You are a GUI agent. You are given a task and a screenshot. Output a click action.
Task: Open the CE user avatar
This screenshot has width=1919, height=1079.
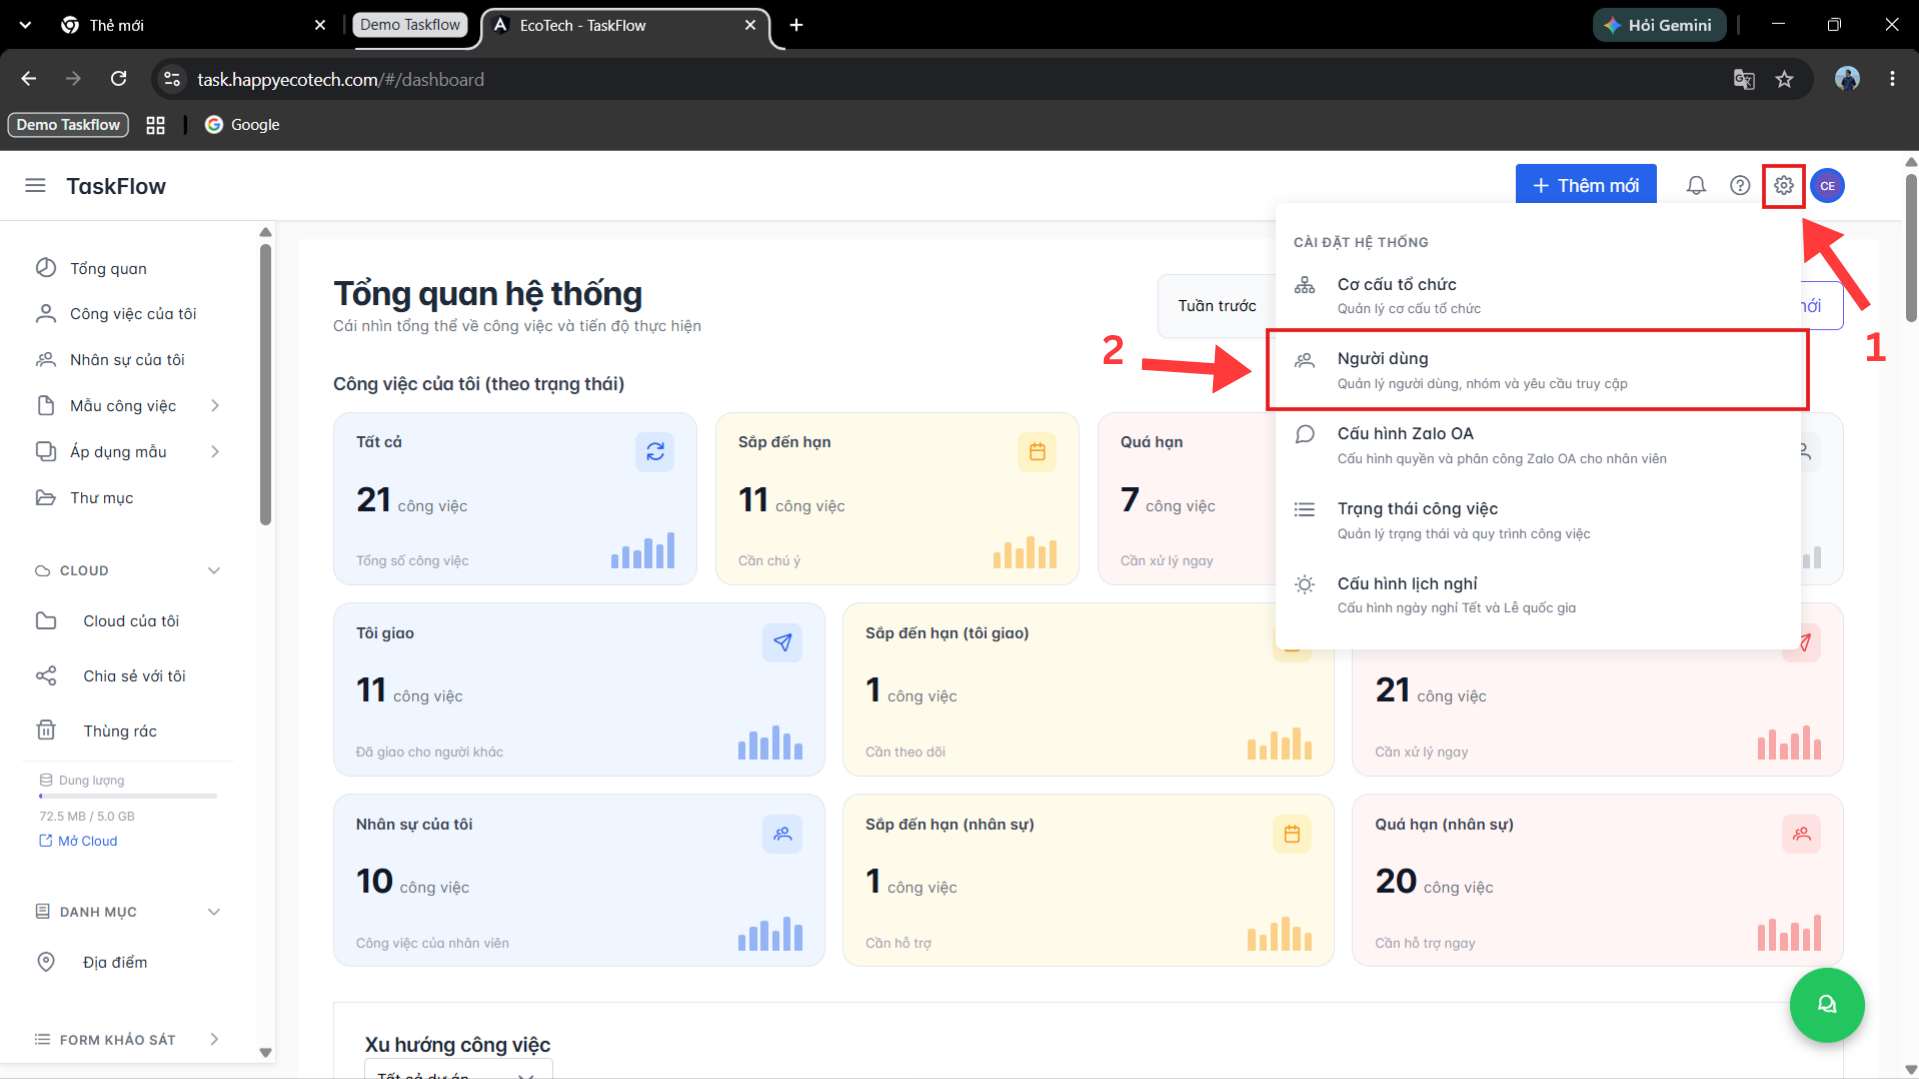tap(1828, 186)
